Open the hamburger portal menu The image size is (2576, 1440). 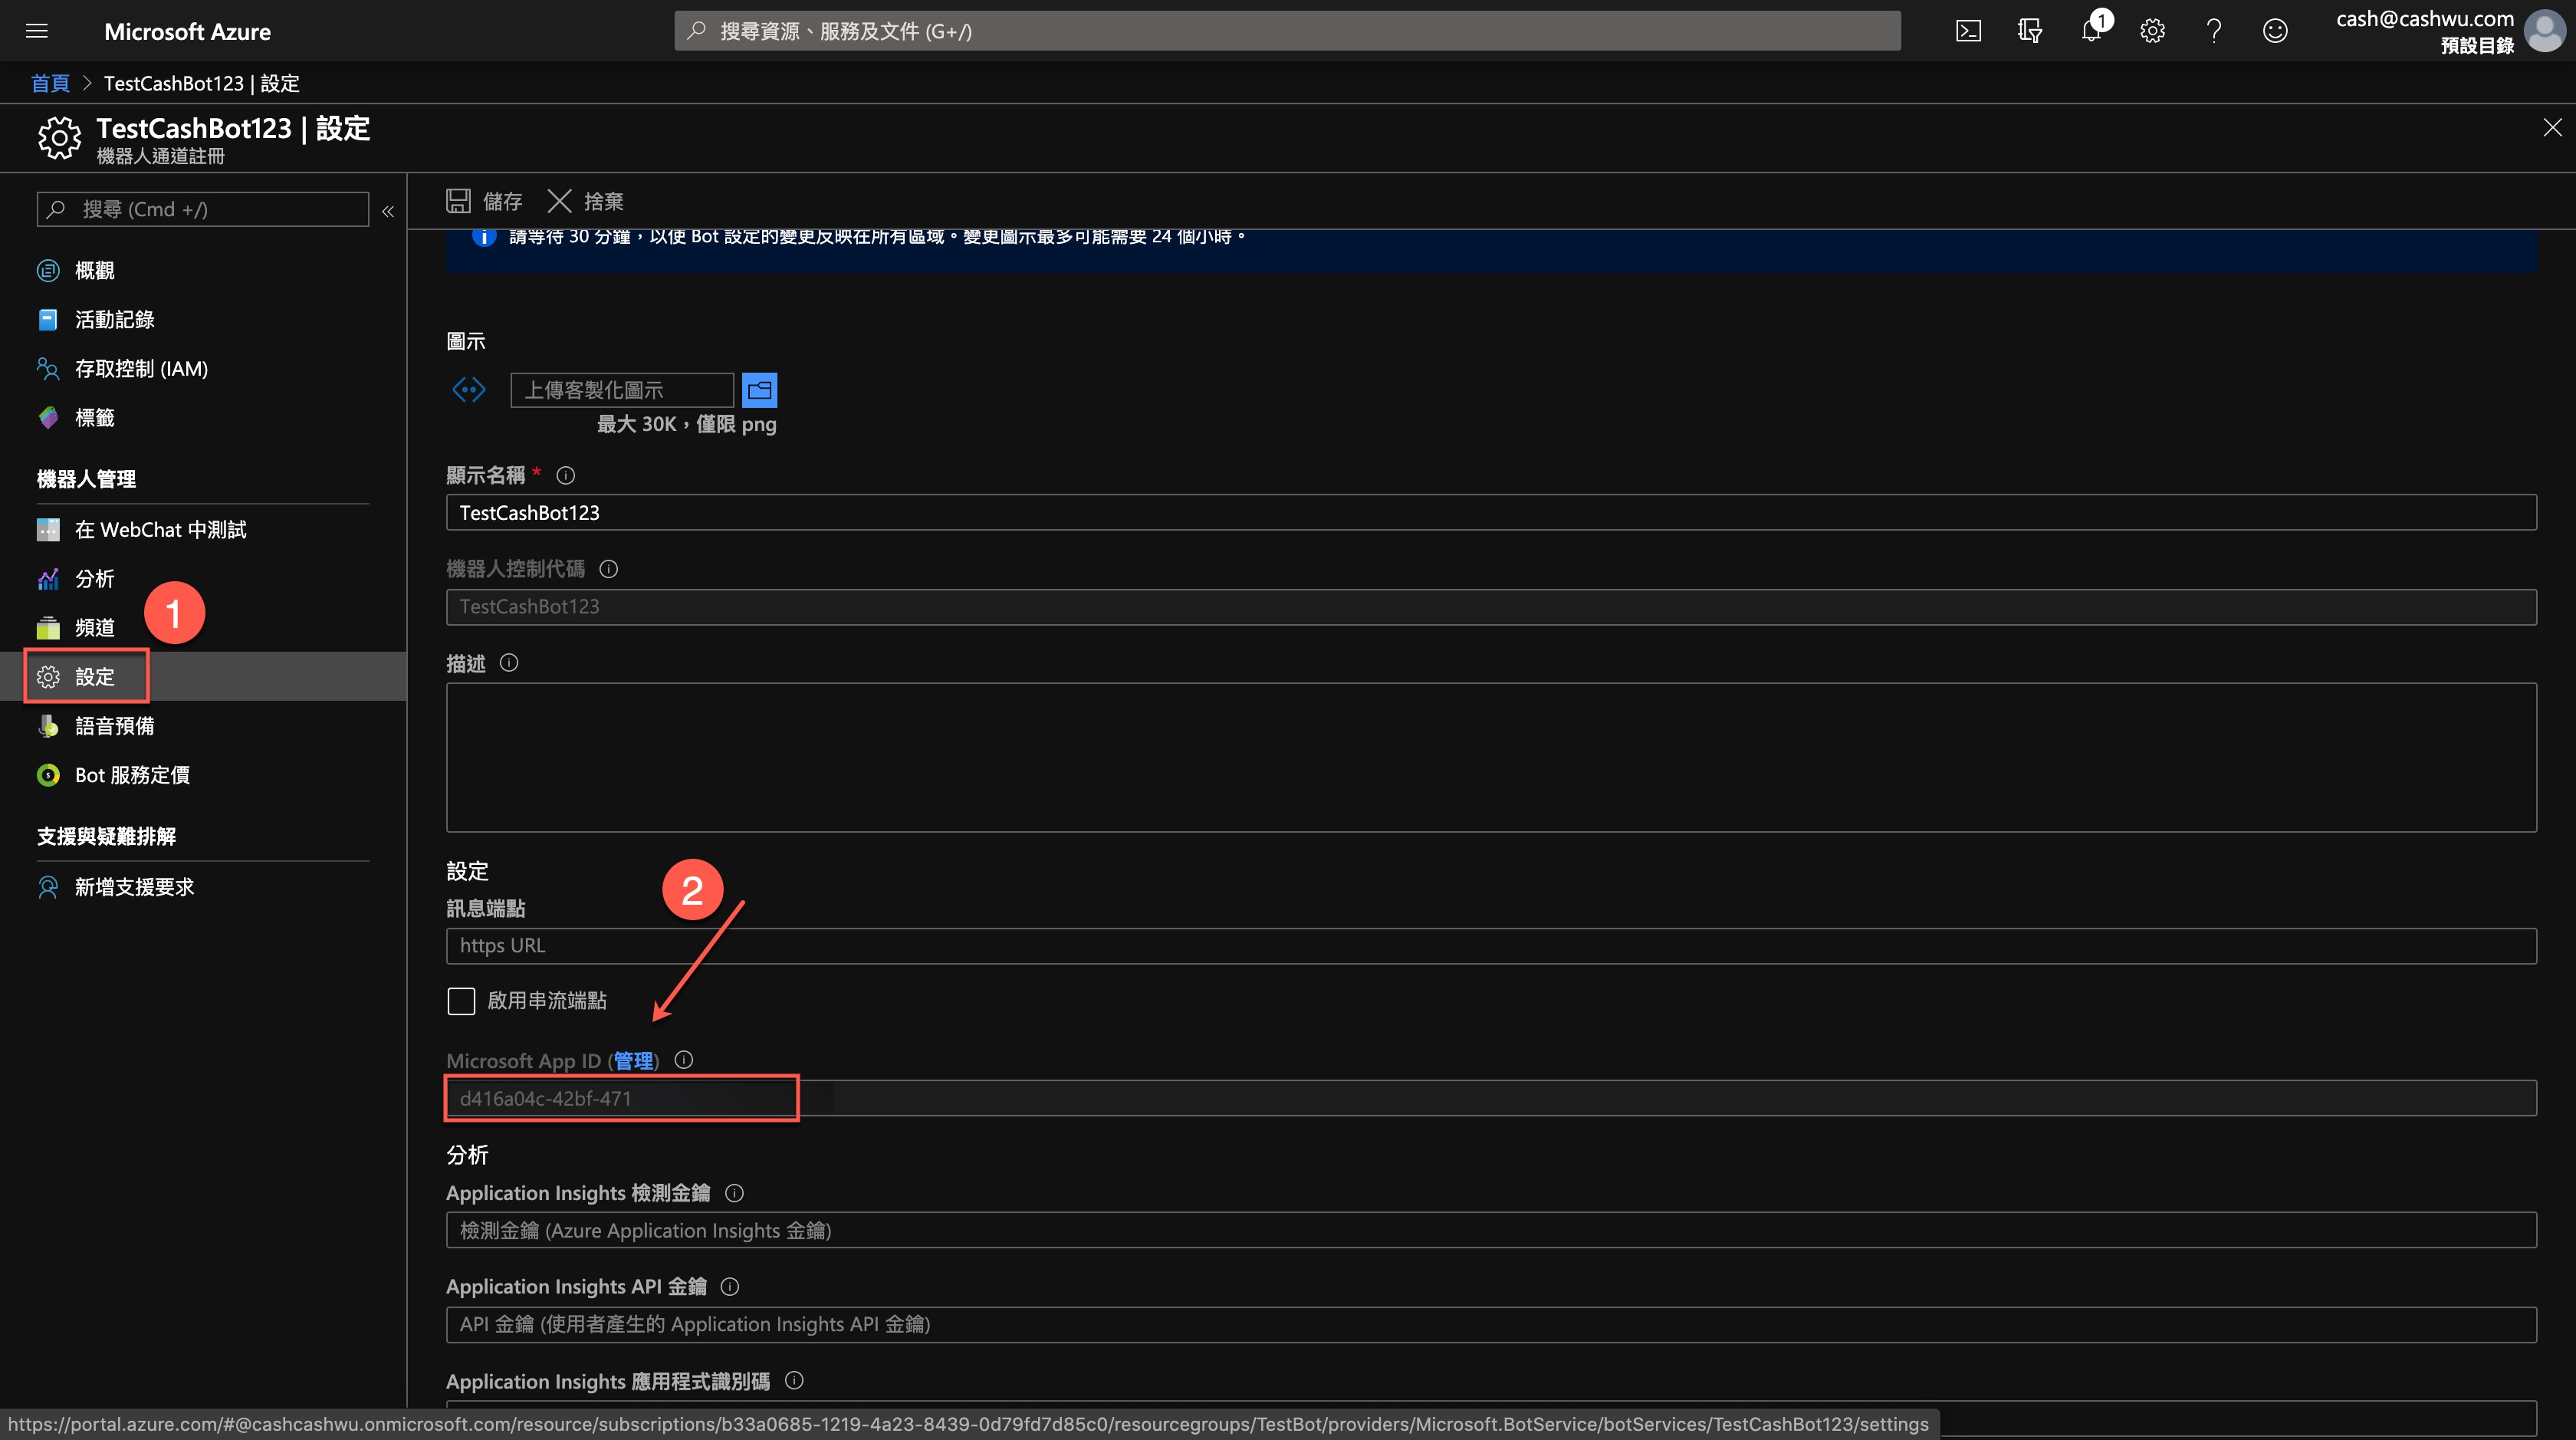pyautogui.click(x=37, y=31)
